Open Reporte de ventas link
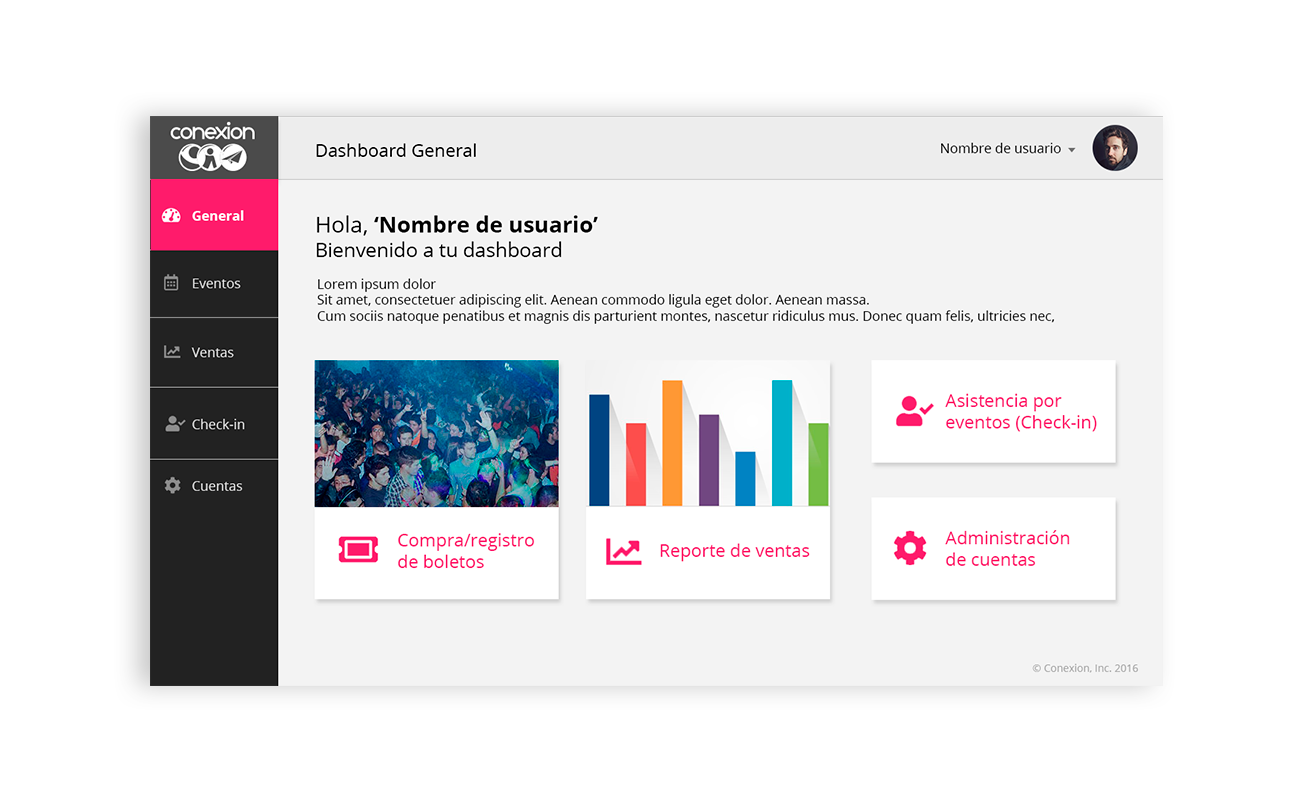Screen dimensions: 1302x788 (734, 551)
